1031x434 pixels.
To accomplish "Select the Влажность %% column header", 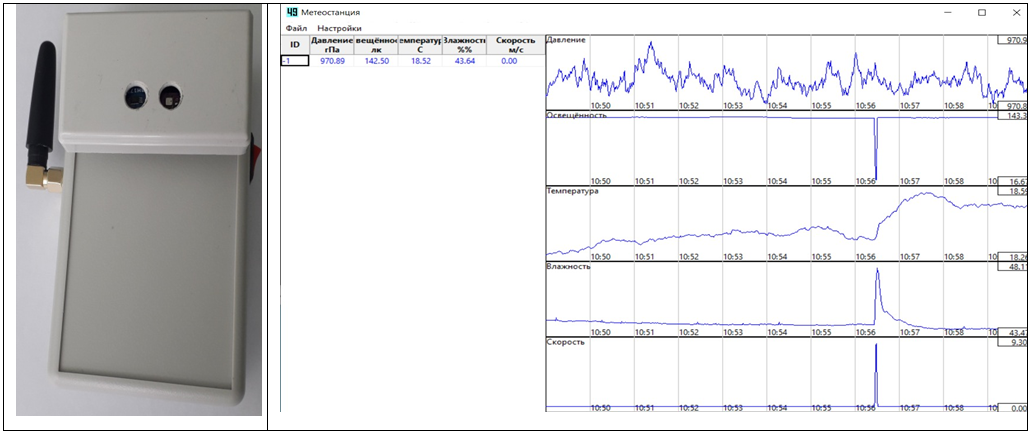I will (464, 44).
